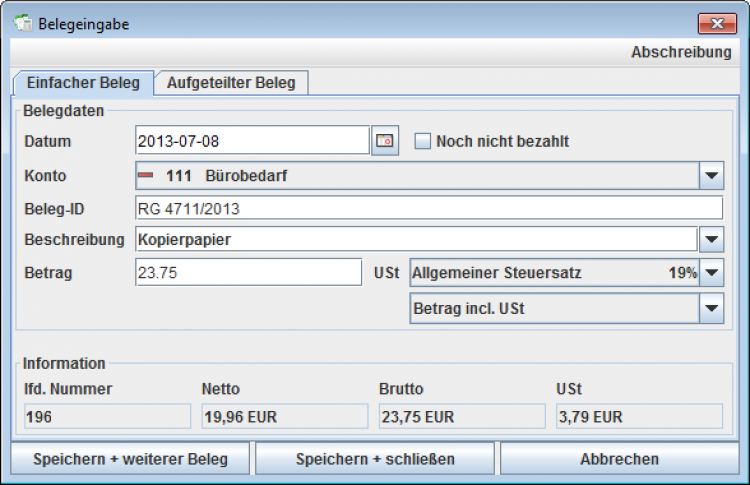Click the red minus icon in Konto
Viewport: 750px width, 485px height.
tap(146, 175)
